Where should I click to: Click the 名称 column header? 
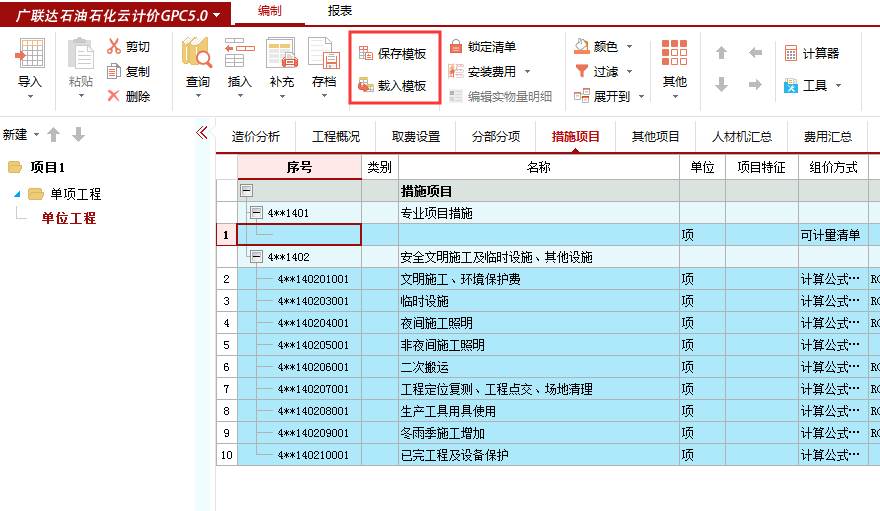(539, 167)
